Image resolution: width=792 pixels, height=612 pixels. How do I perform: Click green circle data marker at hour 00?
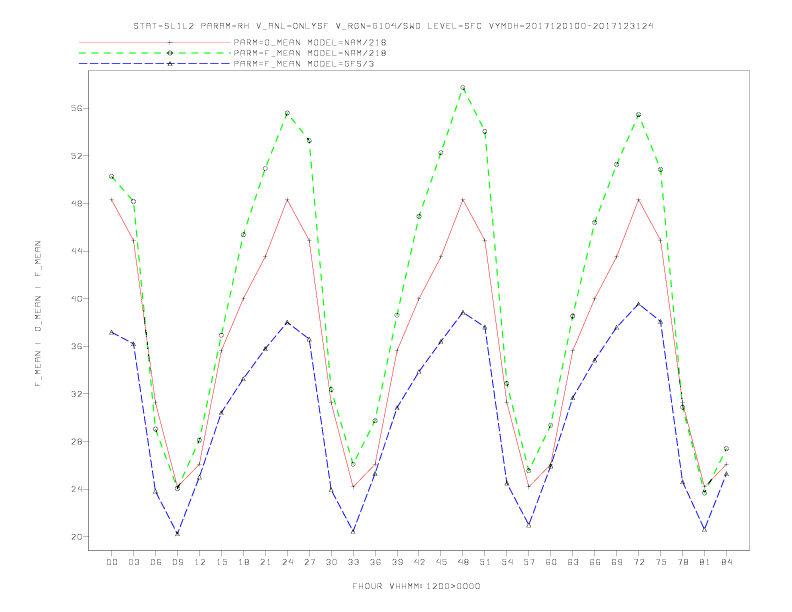point(112,177)
